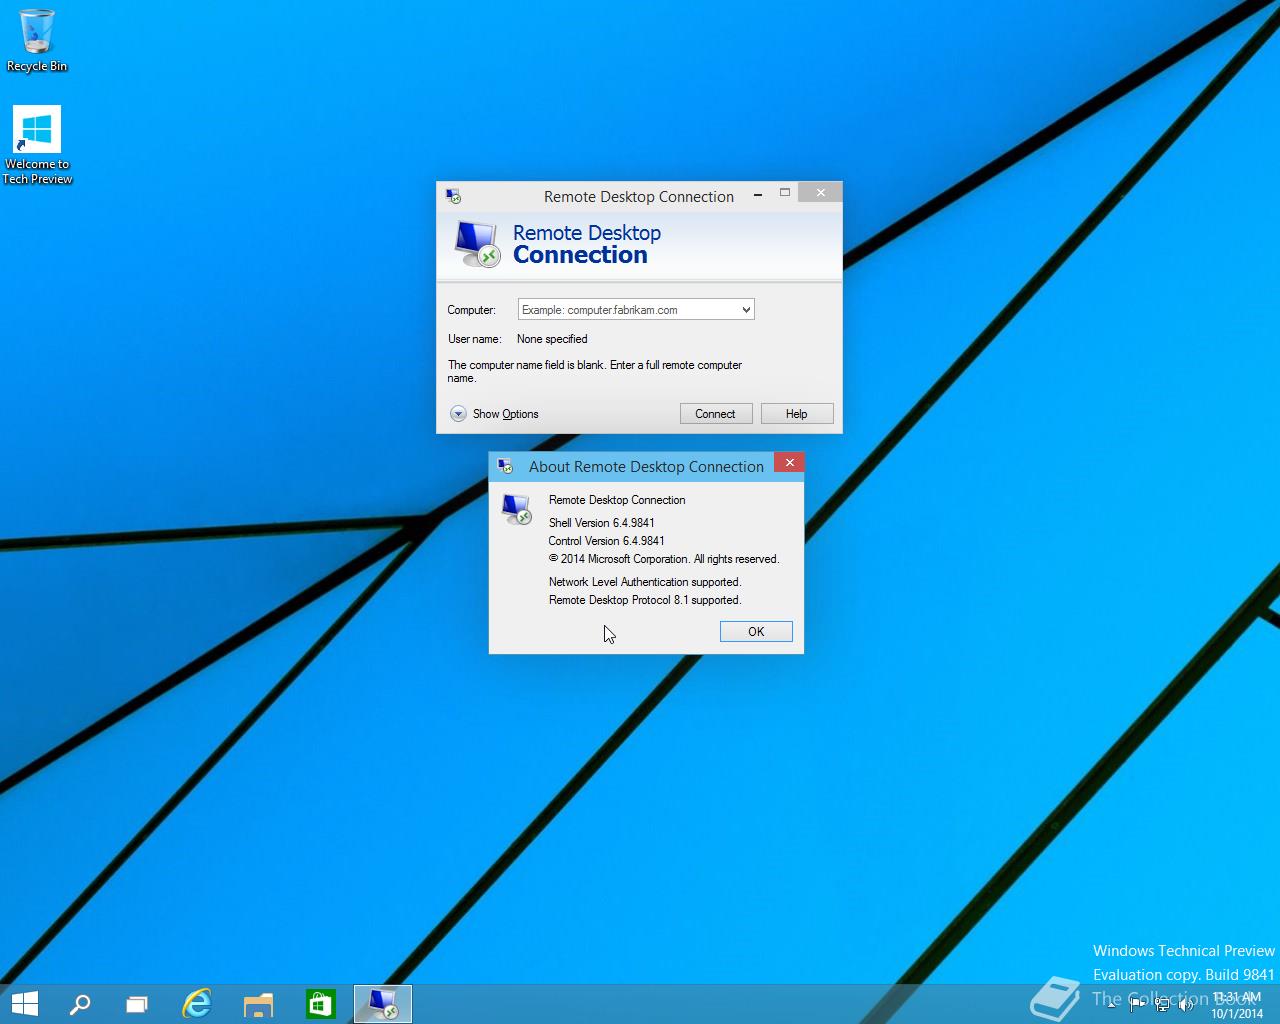Close the About Remote Desktop Connection dialog

(790, 462)
